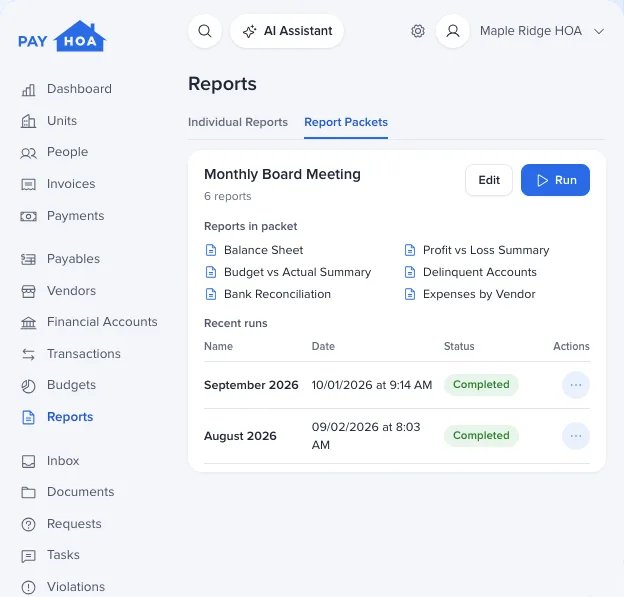Click the Date column header
The image size is (624, 597).
point(323,346)
